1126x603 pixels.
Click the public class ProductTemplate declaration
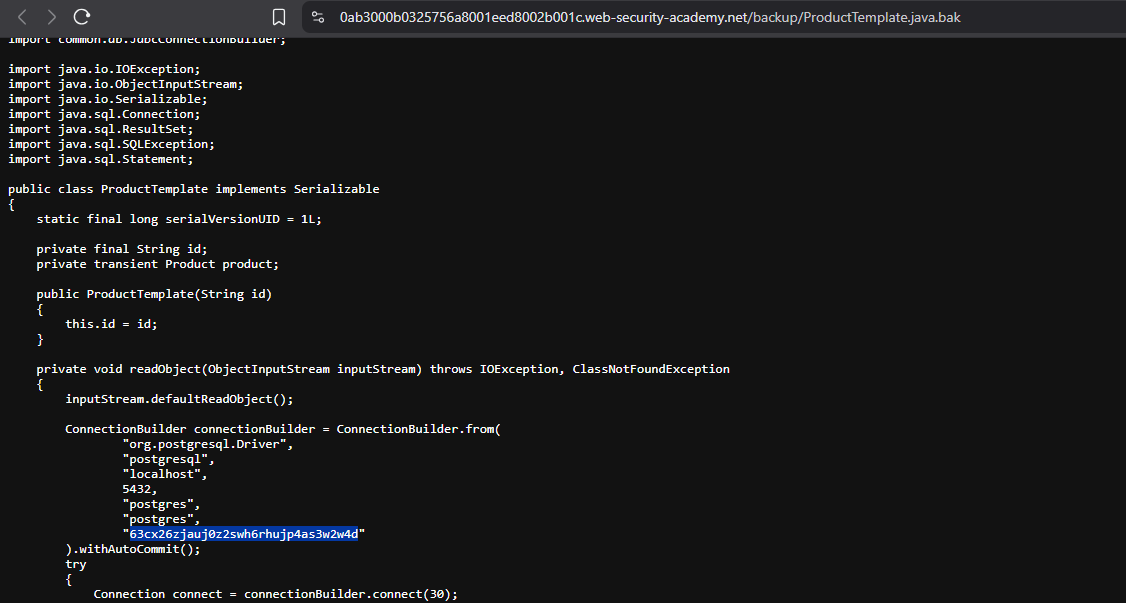[193, 189]
